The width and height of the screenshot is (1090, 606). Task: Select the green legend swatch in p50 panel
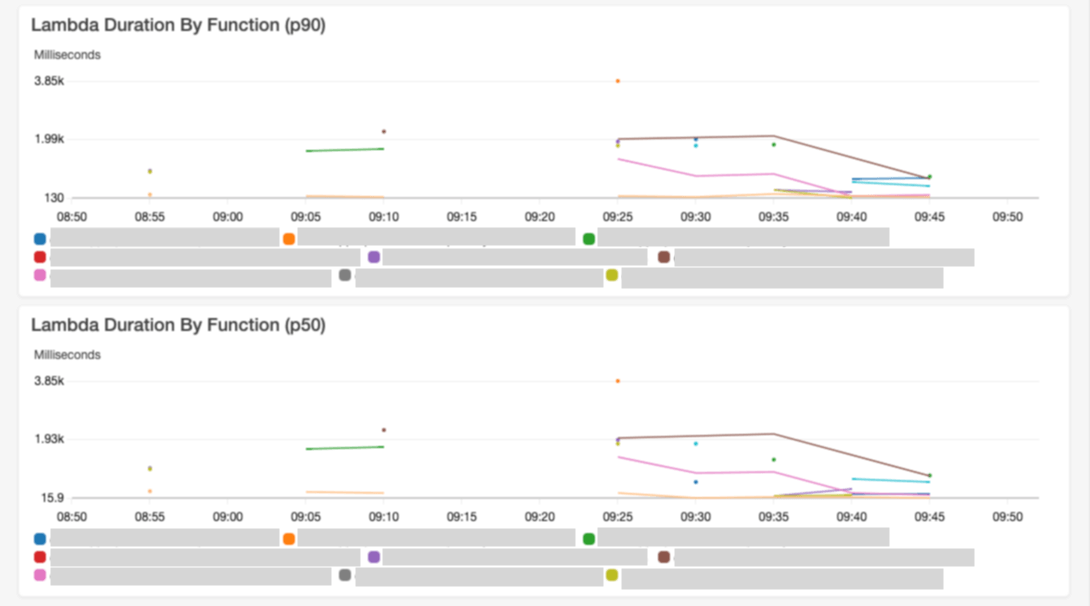[589, 539]
